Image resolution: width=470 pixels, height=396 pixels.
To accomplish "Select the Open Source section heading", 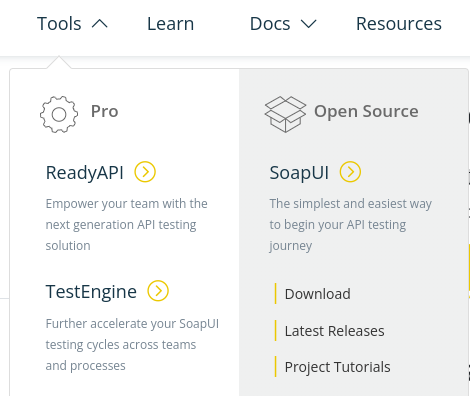I will pyautogui.click(x=366, y=111).
